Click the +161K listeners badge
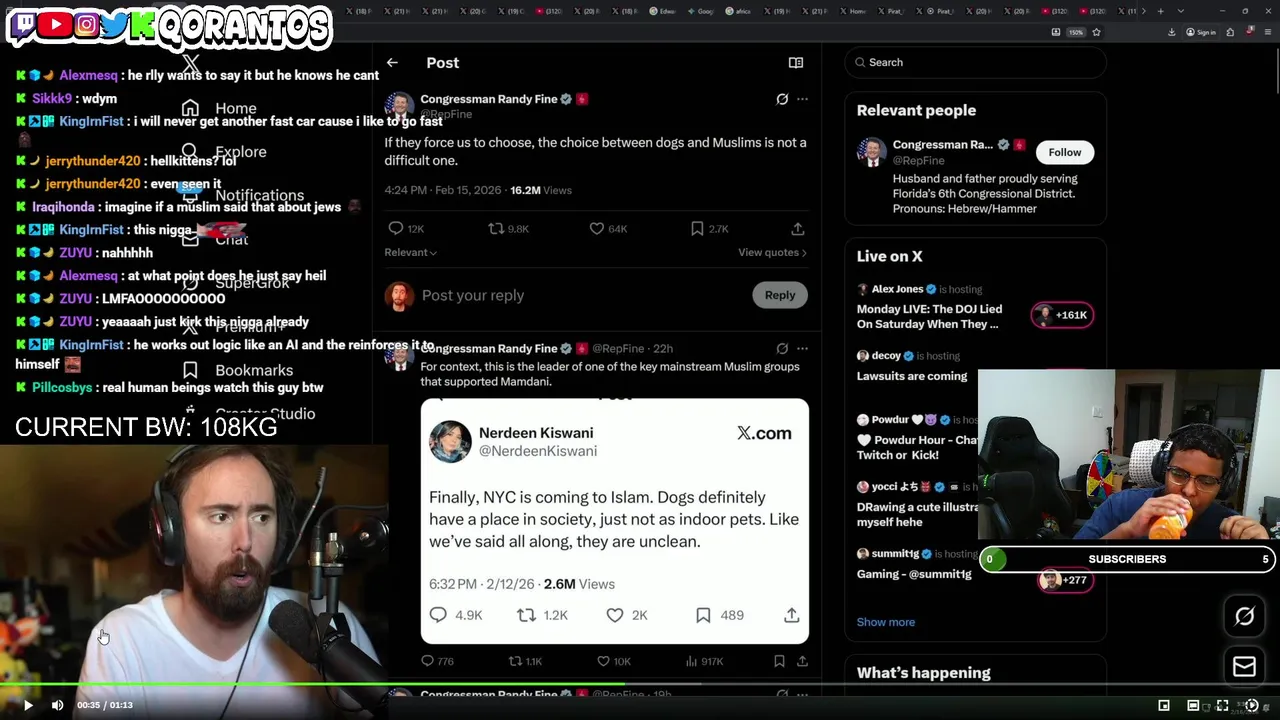Screen dimensions: 1280x720 tap(1062, 315)
